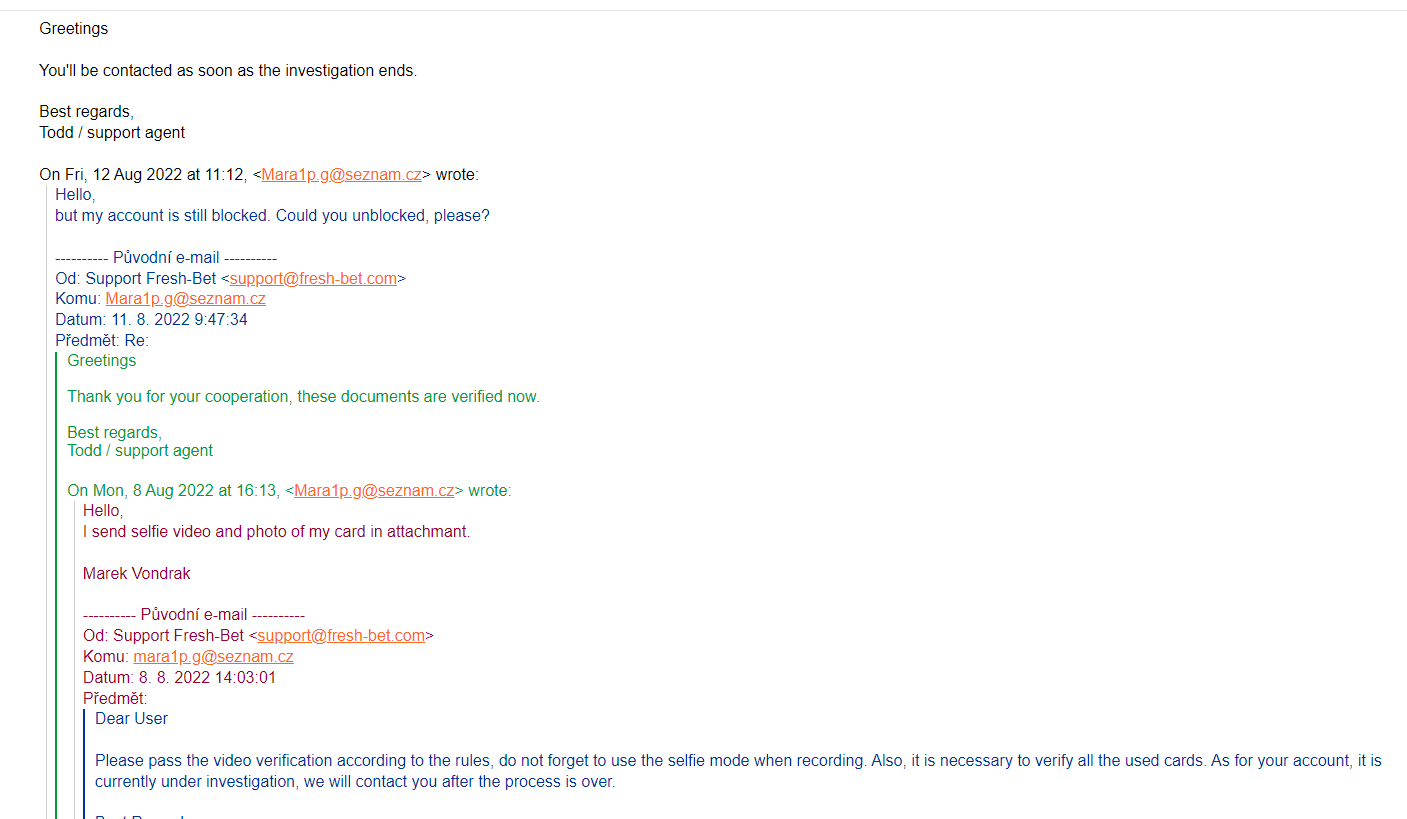
Task: Click the Datum: 11. 8. 2022 9:47:34 line
Action: pos(151,319)
